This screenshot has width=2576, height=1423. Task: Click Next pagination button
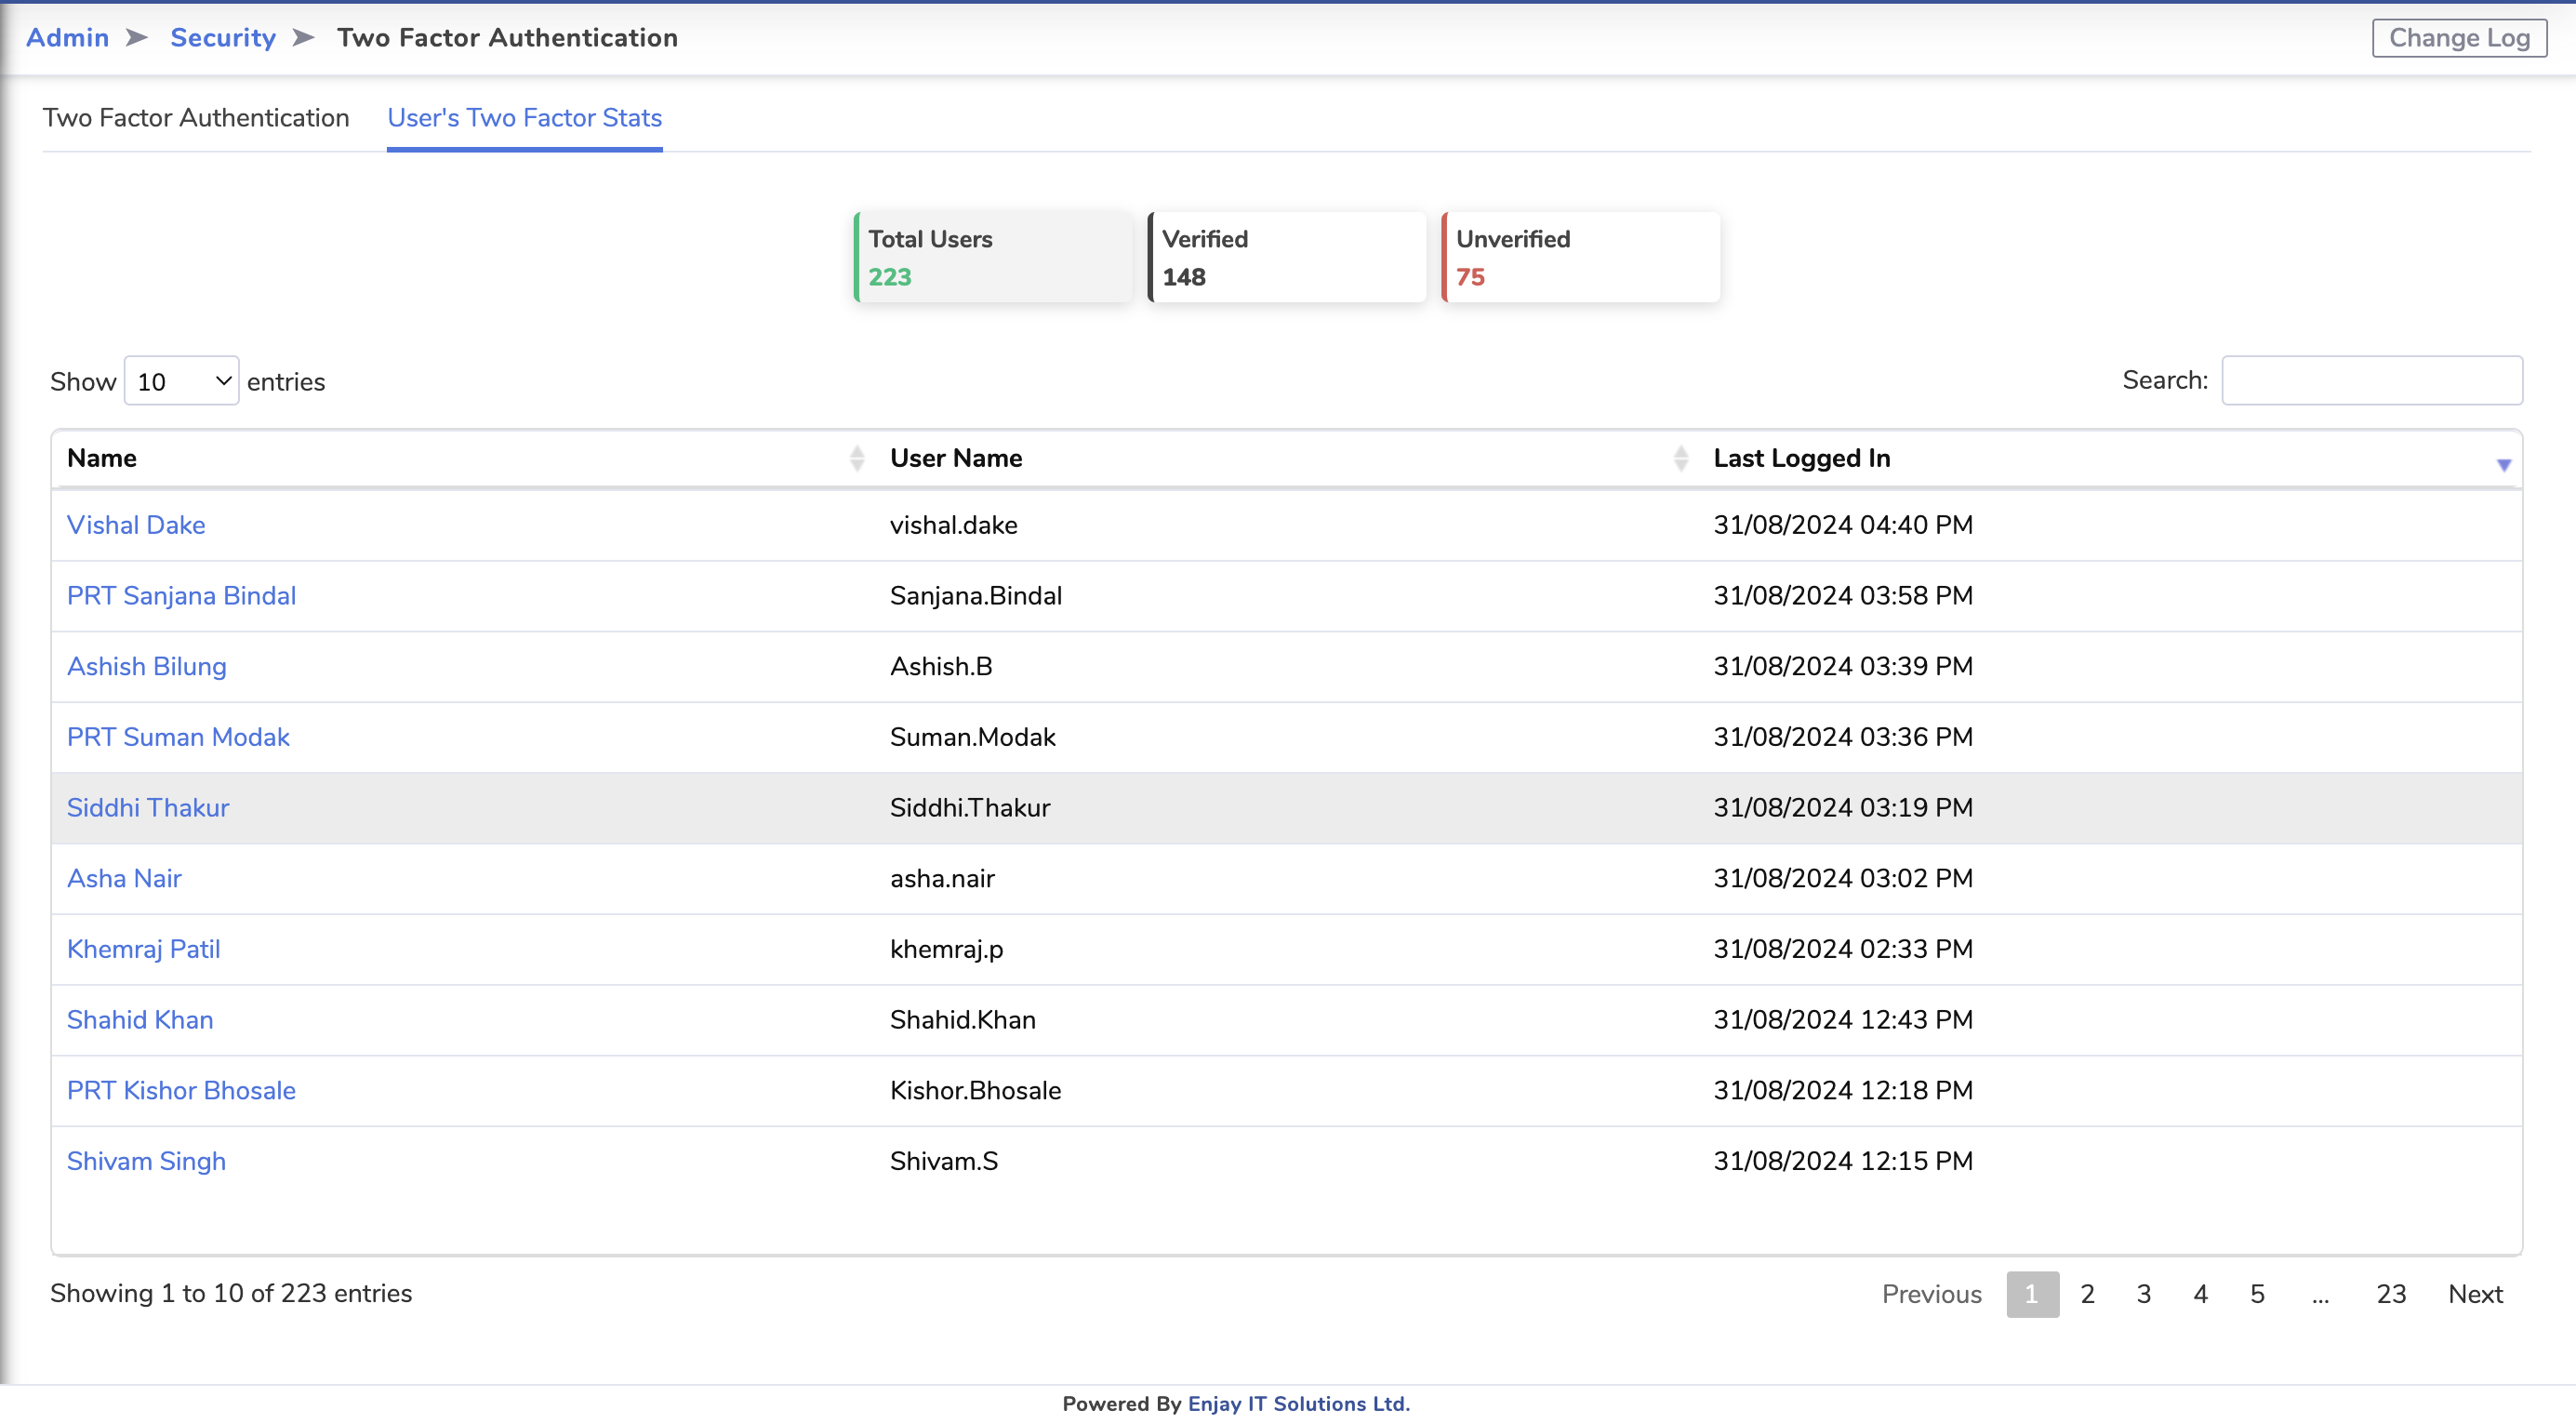(x=2475, y=1294)
